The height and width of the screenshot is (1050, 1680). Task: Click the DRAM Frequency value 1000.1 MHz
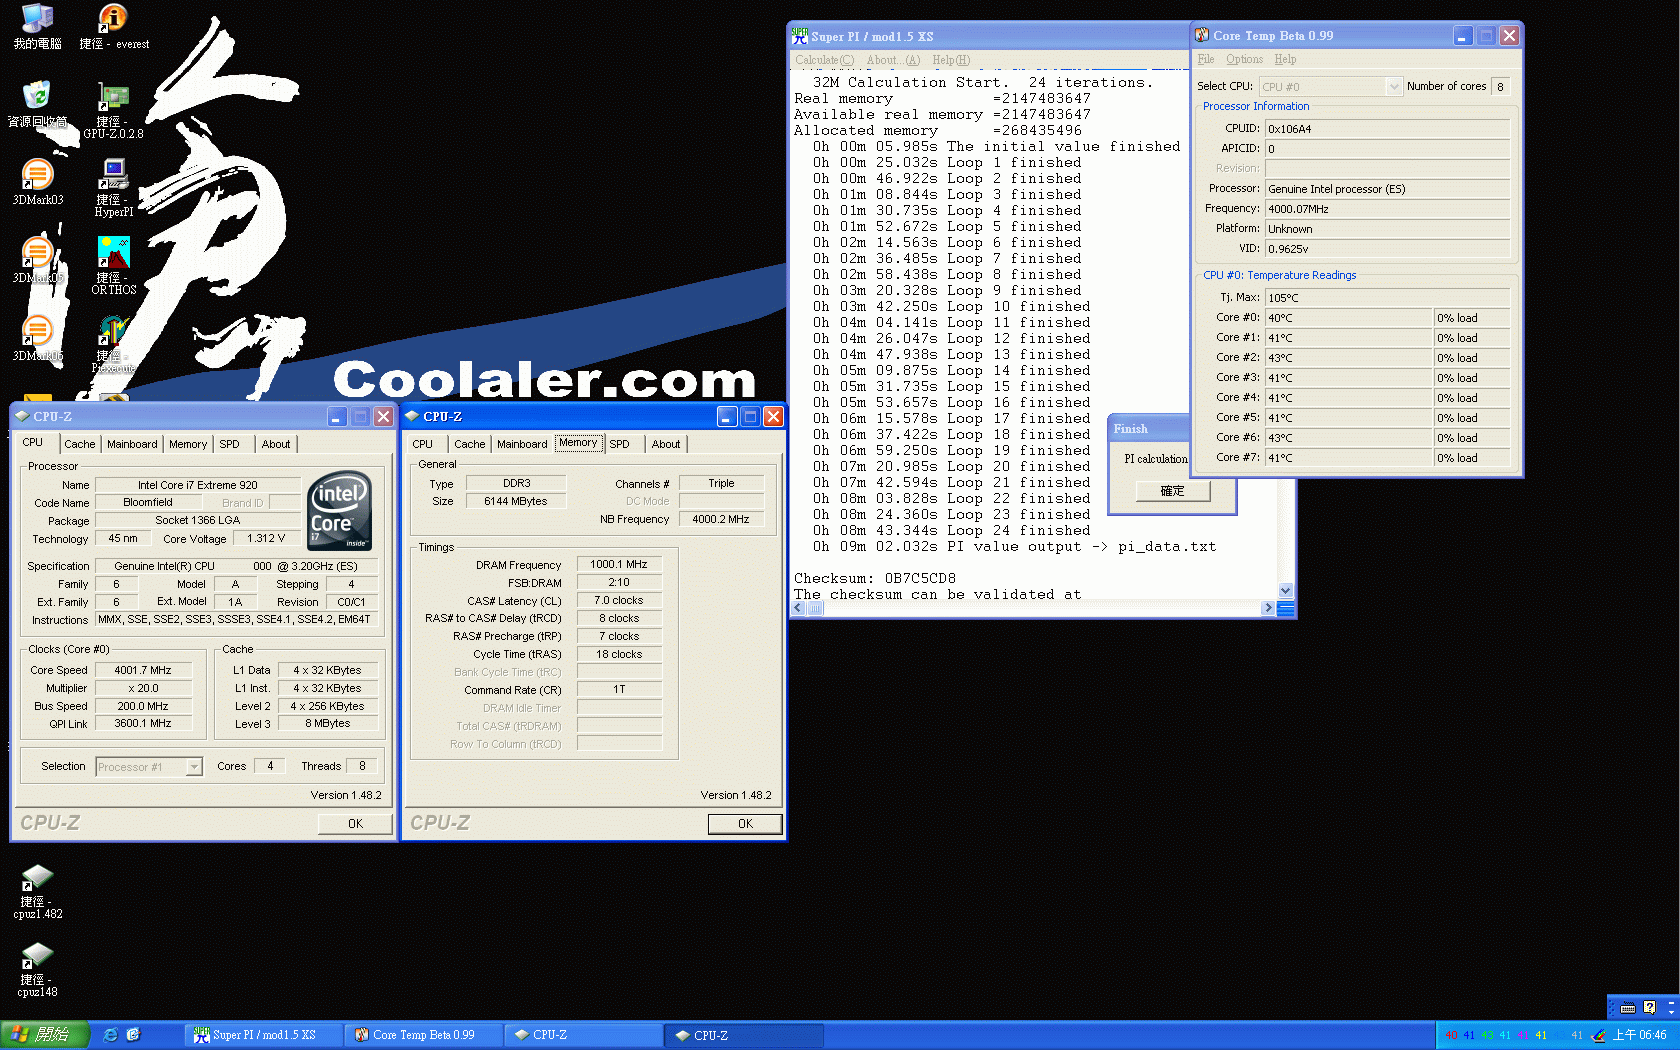point(619,564)
